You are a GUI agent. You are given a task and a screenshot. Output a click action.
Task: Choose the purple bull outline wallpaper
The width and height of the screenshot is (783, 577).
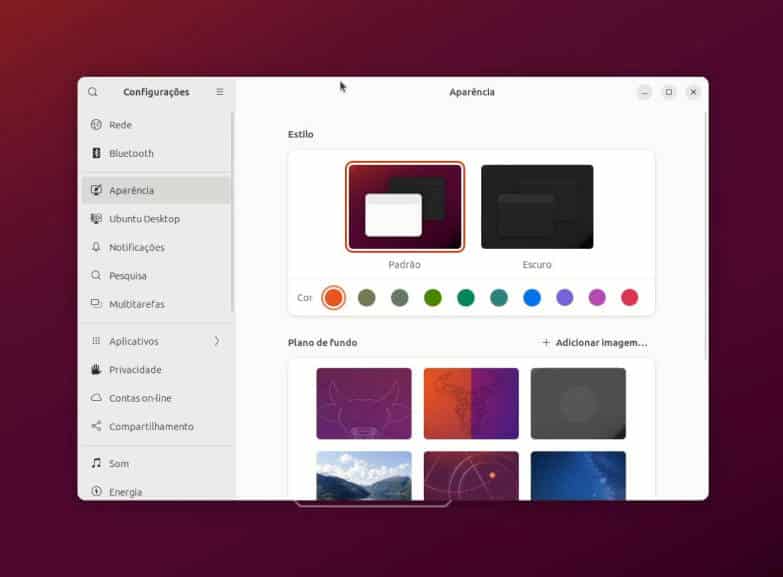click(x=364, y=404)
